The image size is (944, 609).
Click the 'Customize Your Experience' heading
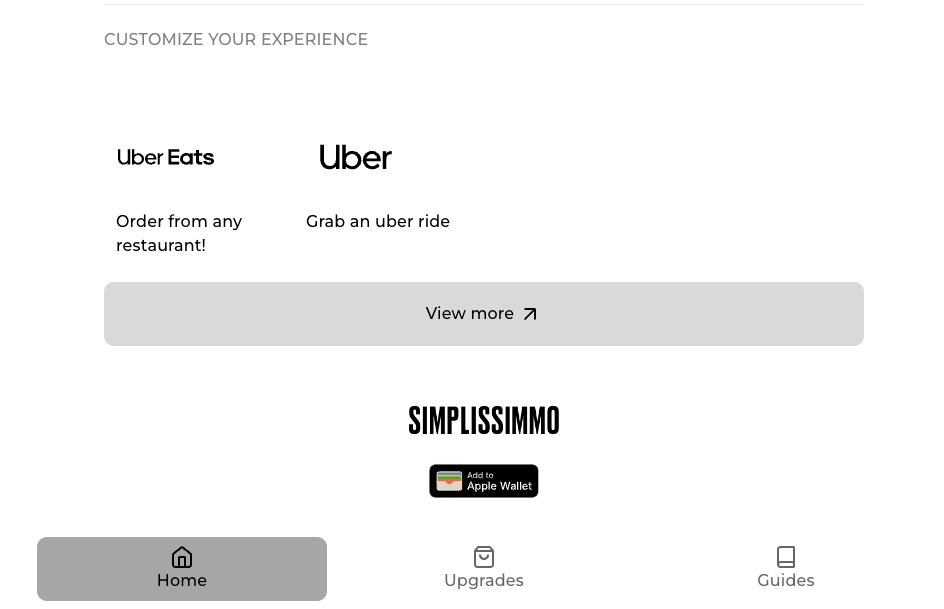point(236,39)
